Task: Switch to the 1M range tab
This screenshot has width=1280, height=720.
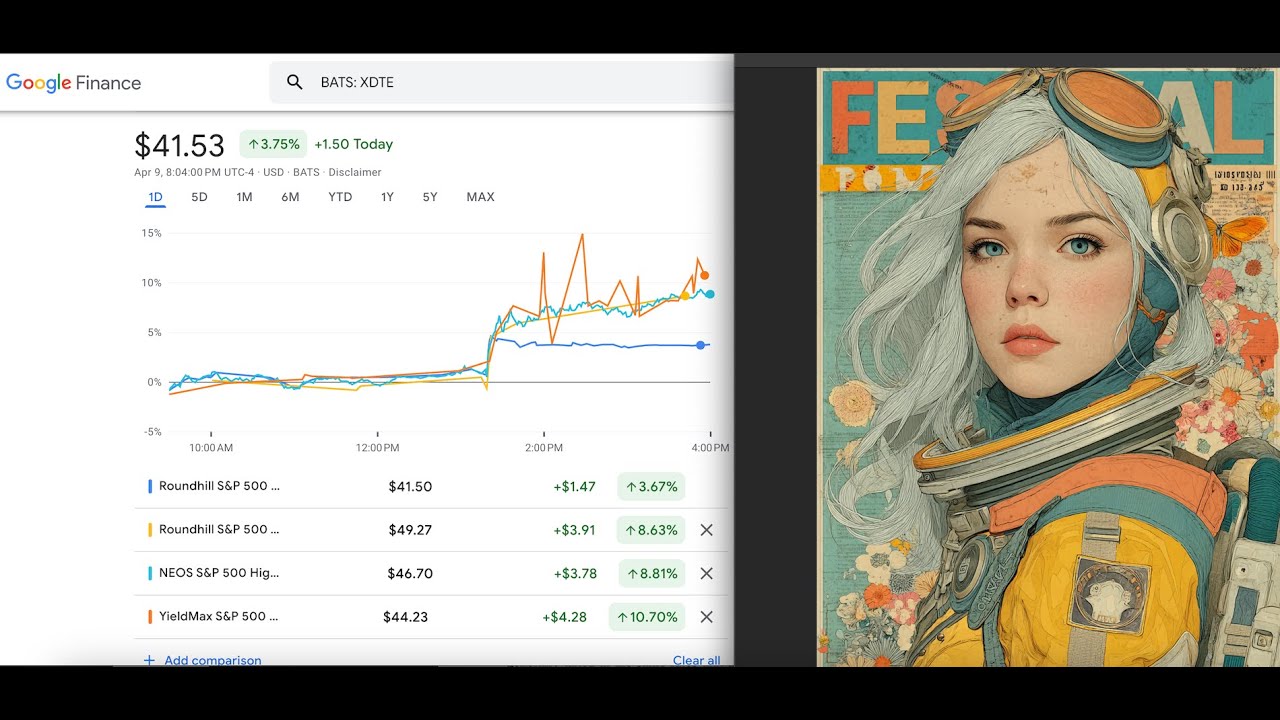Action: [244, 197]
